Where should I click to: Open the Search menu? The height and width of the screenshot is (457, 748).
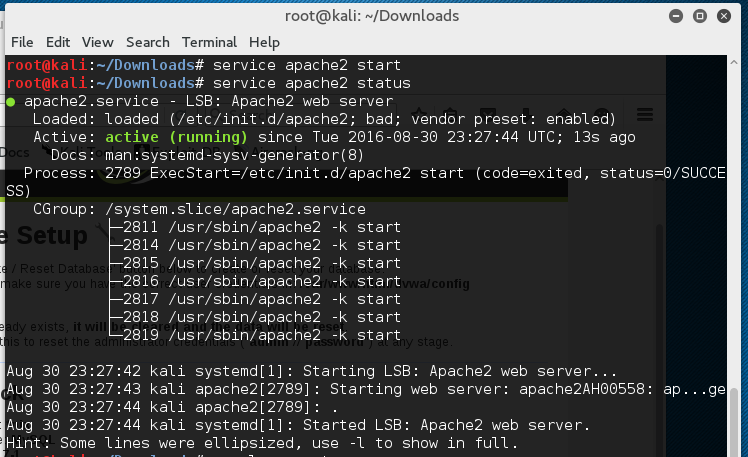pyautogui.click(x=147, y=42)
